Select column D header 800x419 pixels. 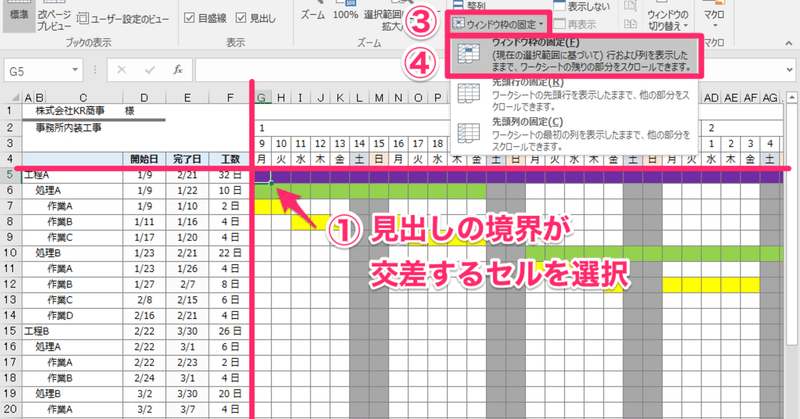click(x=144, y=97)
